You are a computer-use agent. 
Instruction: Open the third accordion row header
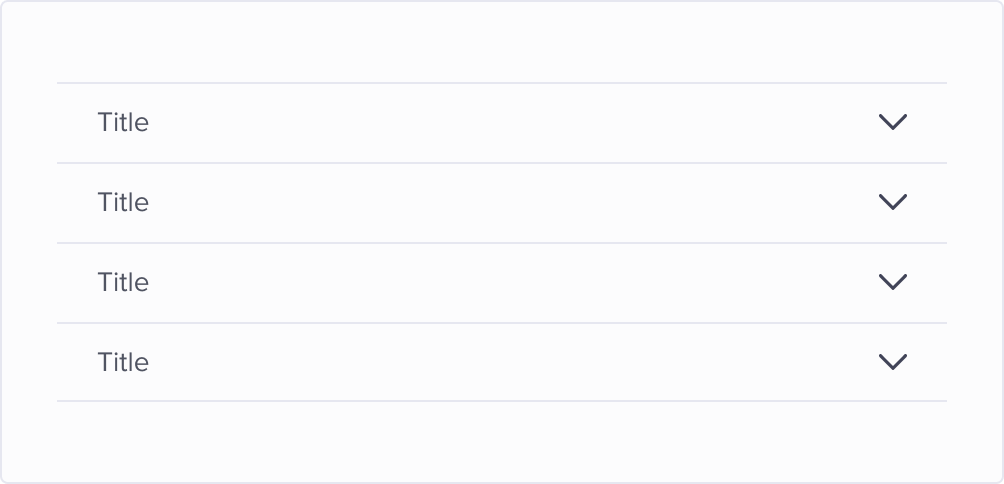tap(500, 282)
